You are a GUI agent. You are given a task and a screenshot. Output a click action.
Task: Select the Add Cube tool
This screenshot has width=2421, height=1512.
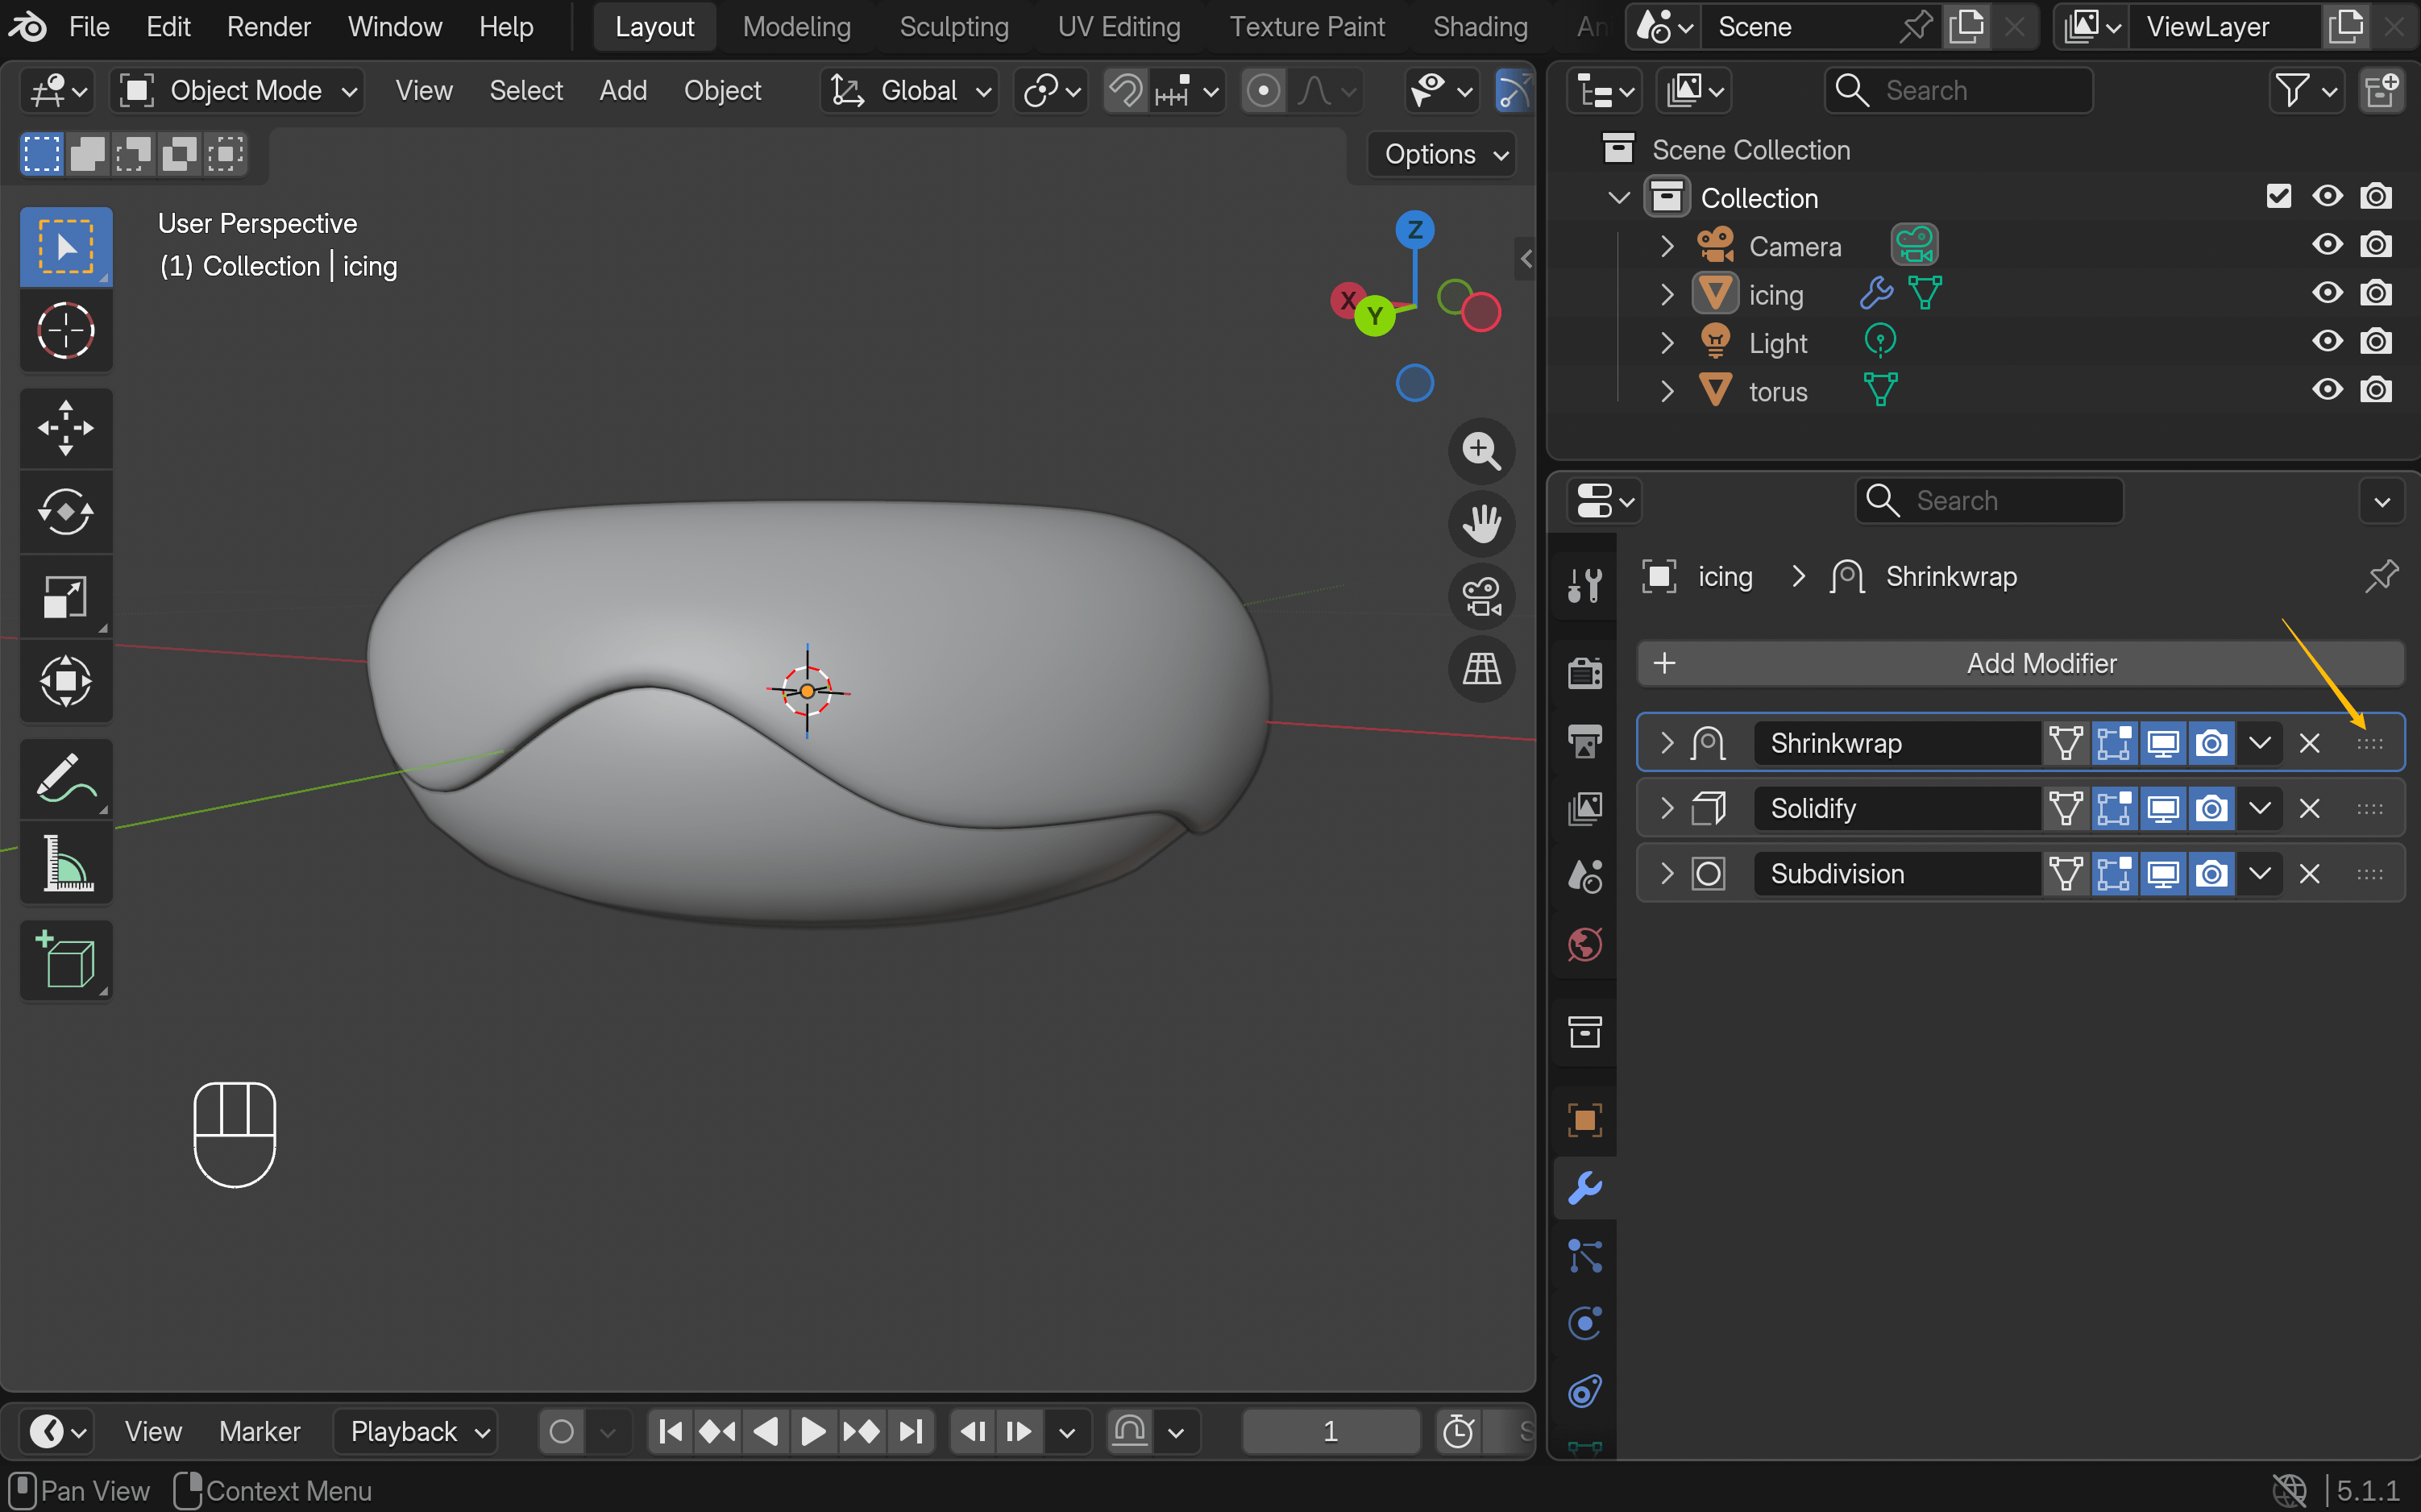pos(66,961)
